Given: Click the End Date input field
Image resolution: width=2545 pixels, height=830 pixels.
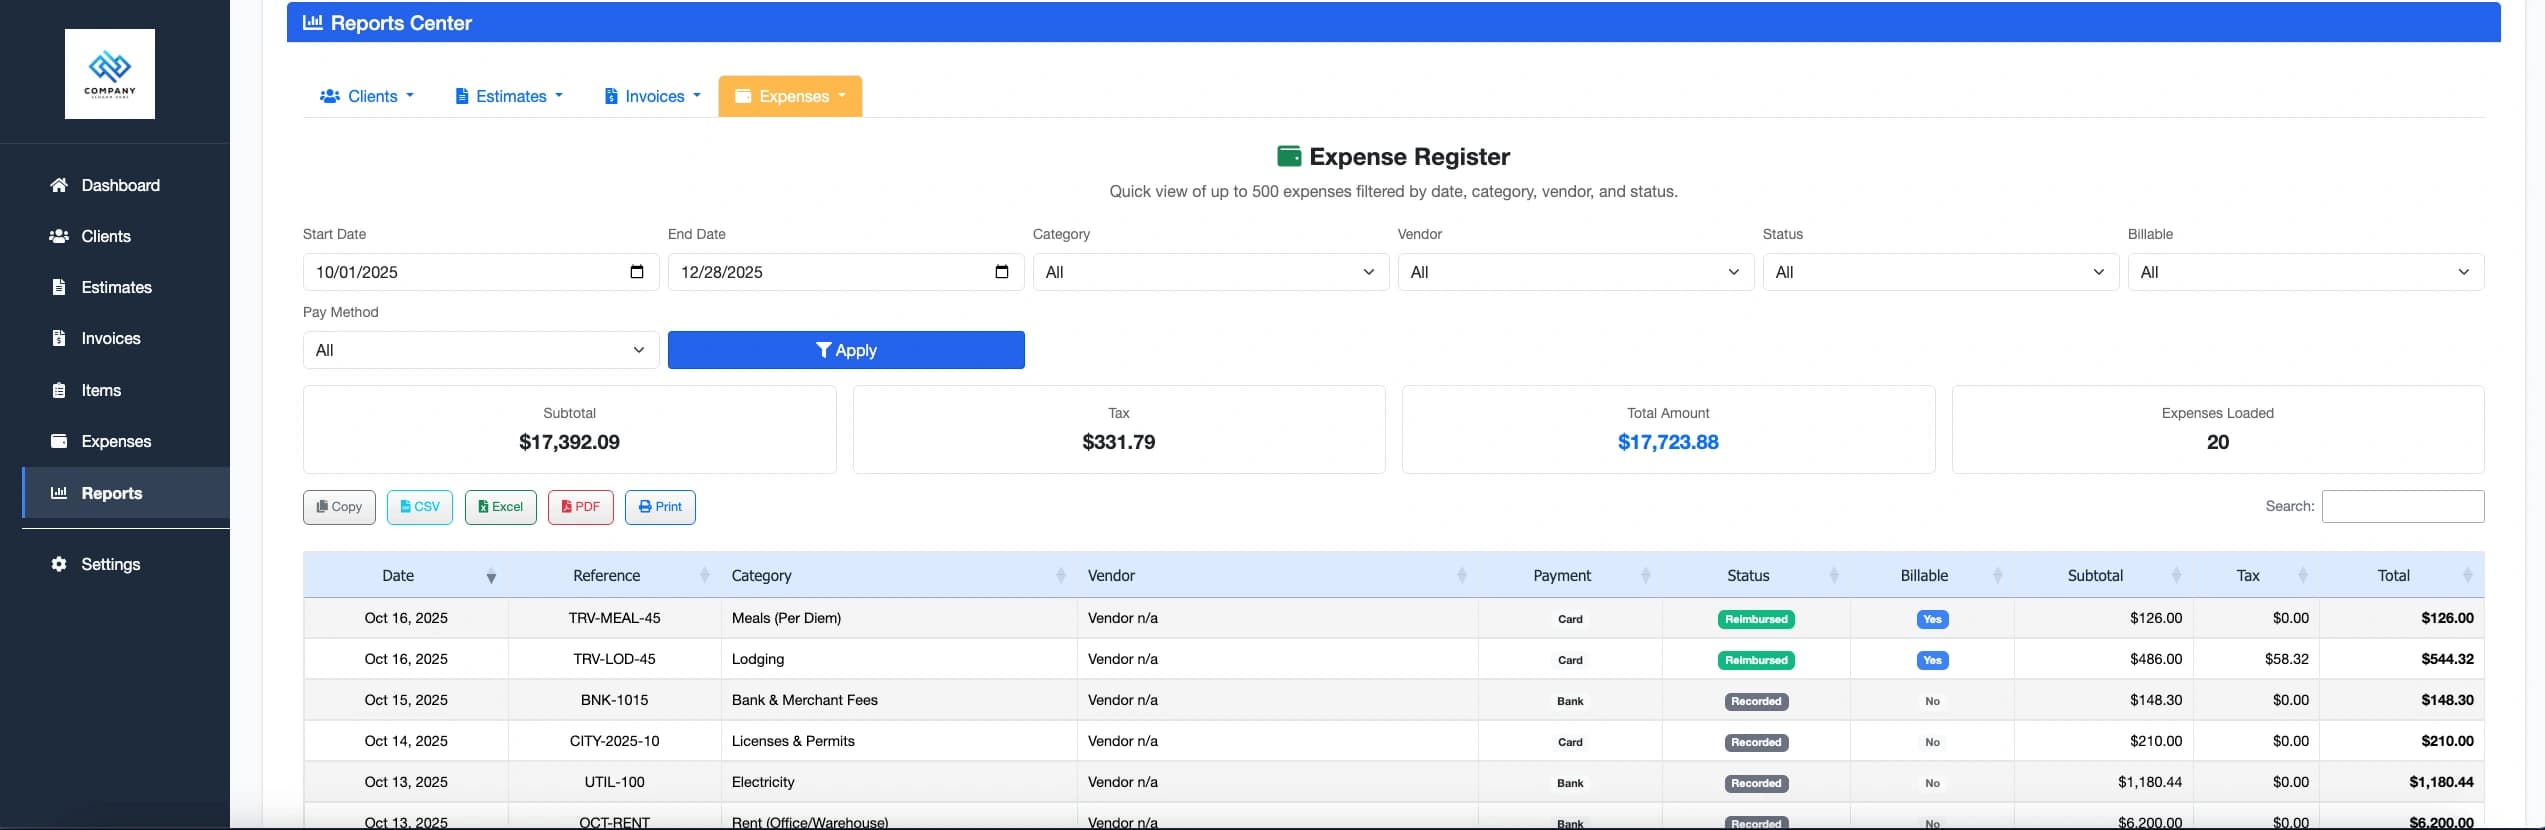Looking at the screenshot, I should [846, 272].
